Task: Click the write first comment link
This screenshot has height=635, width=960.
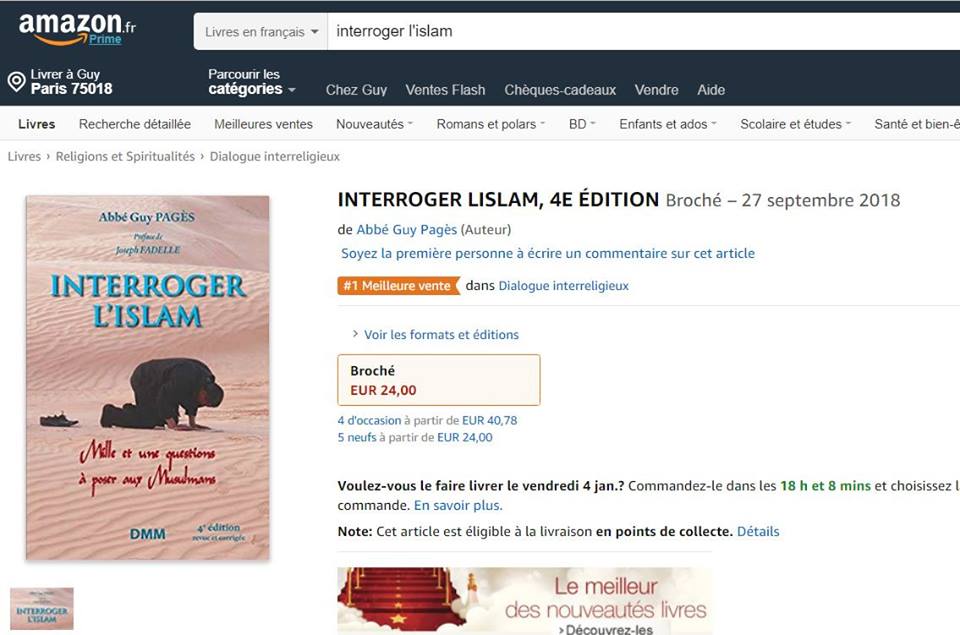Action: coord(548,254)
